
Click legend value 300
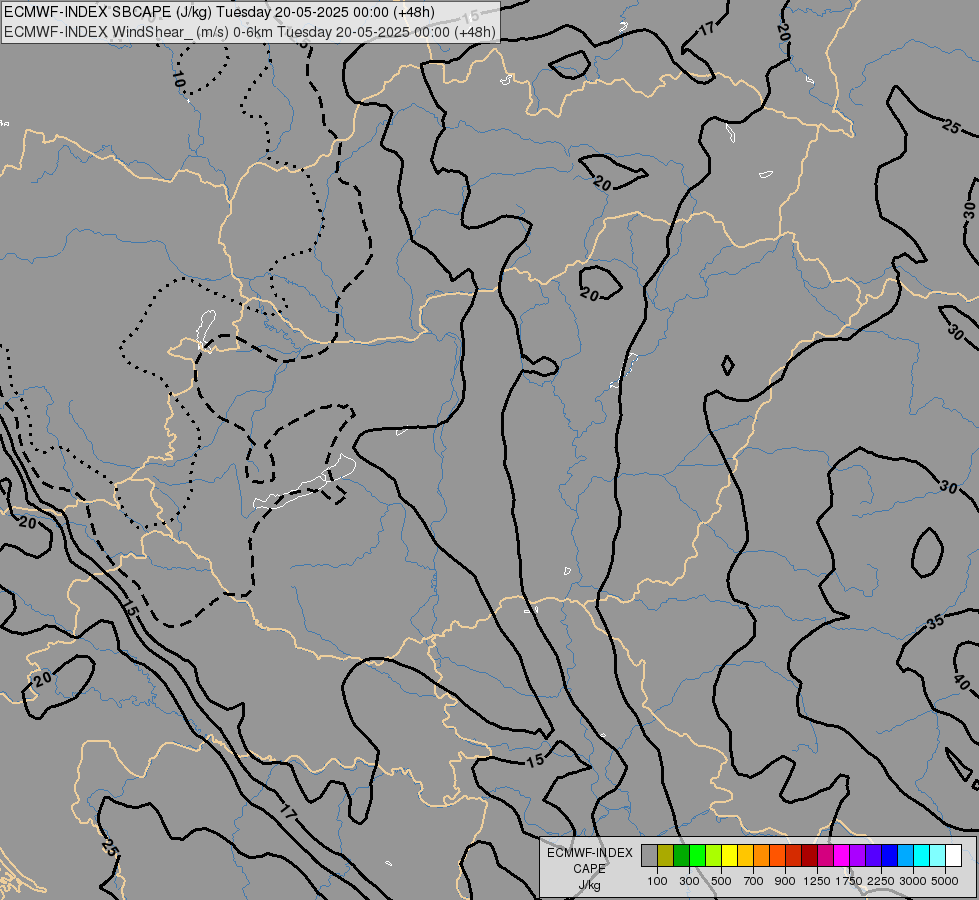coord(689,881)
